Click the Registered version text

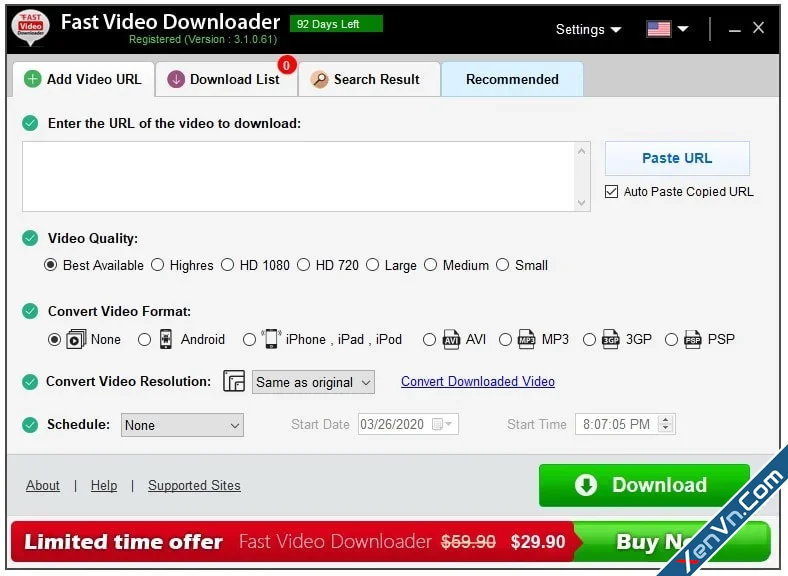(203, 39)
